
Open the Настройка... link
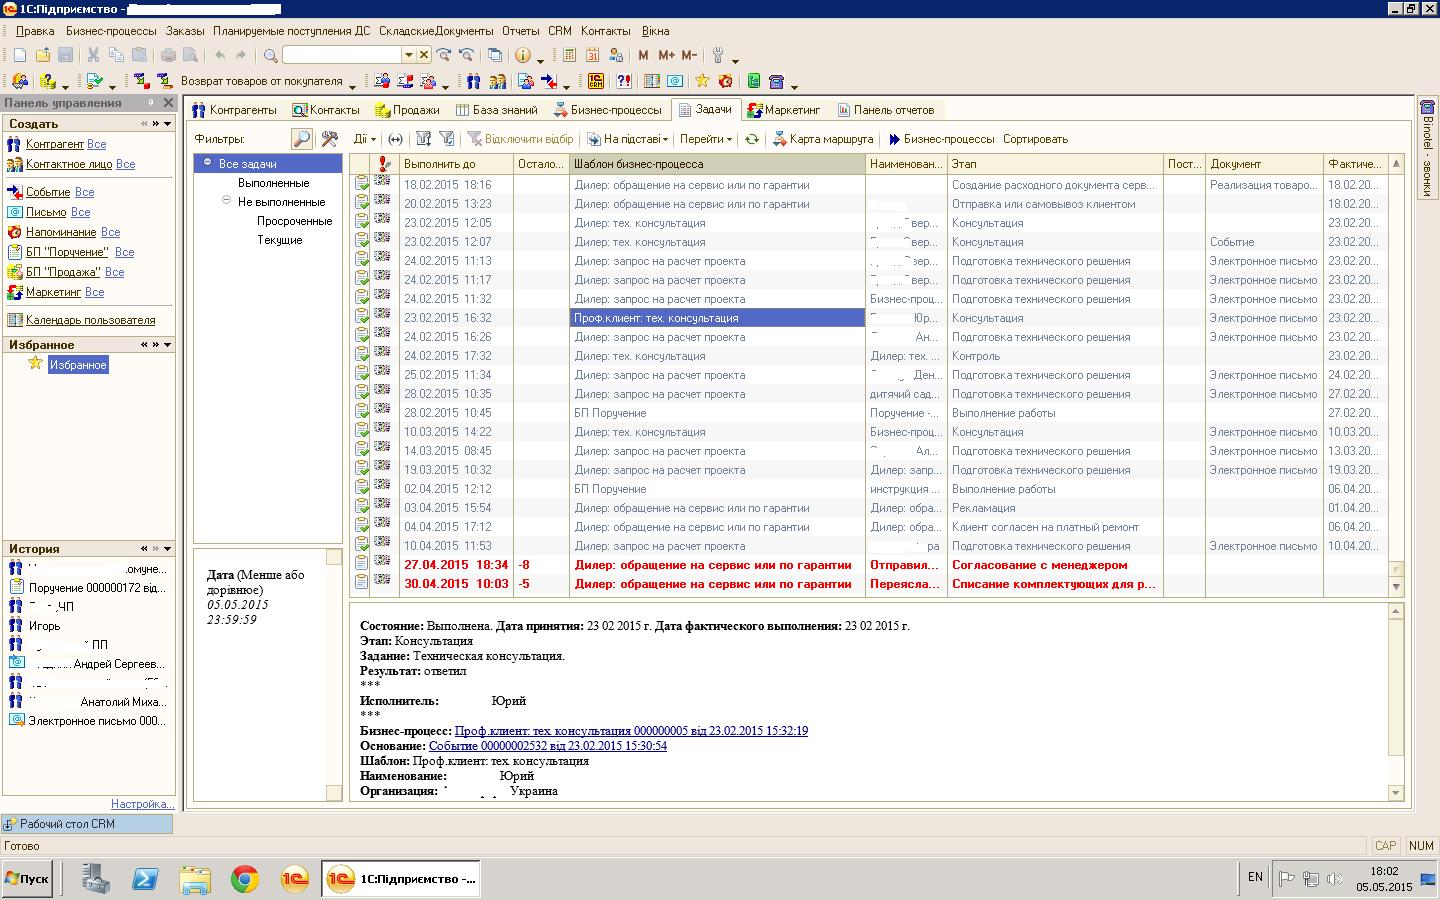142,804
